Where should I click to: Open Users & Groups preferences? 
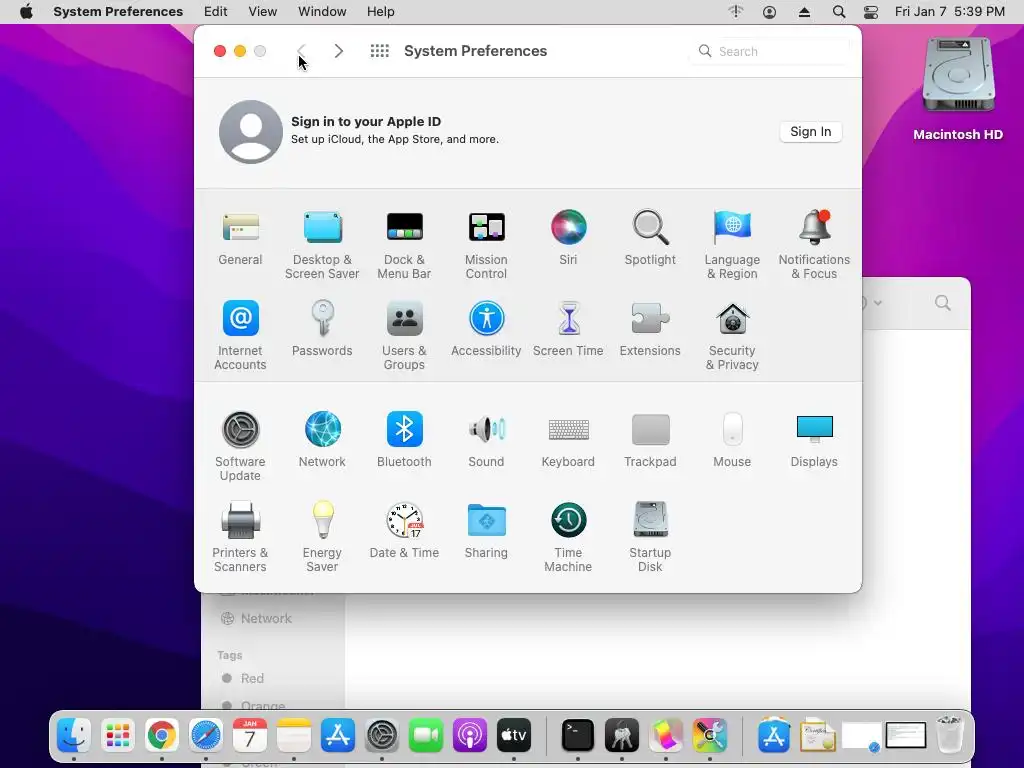(404, 336)
